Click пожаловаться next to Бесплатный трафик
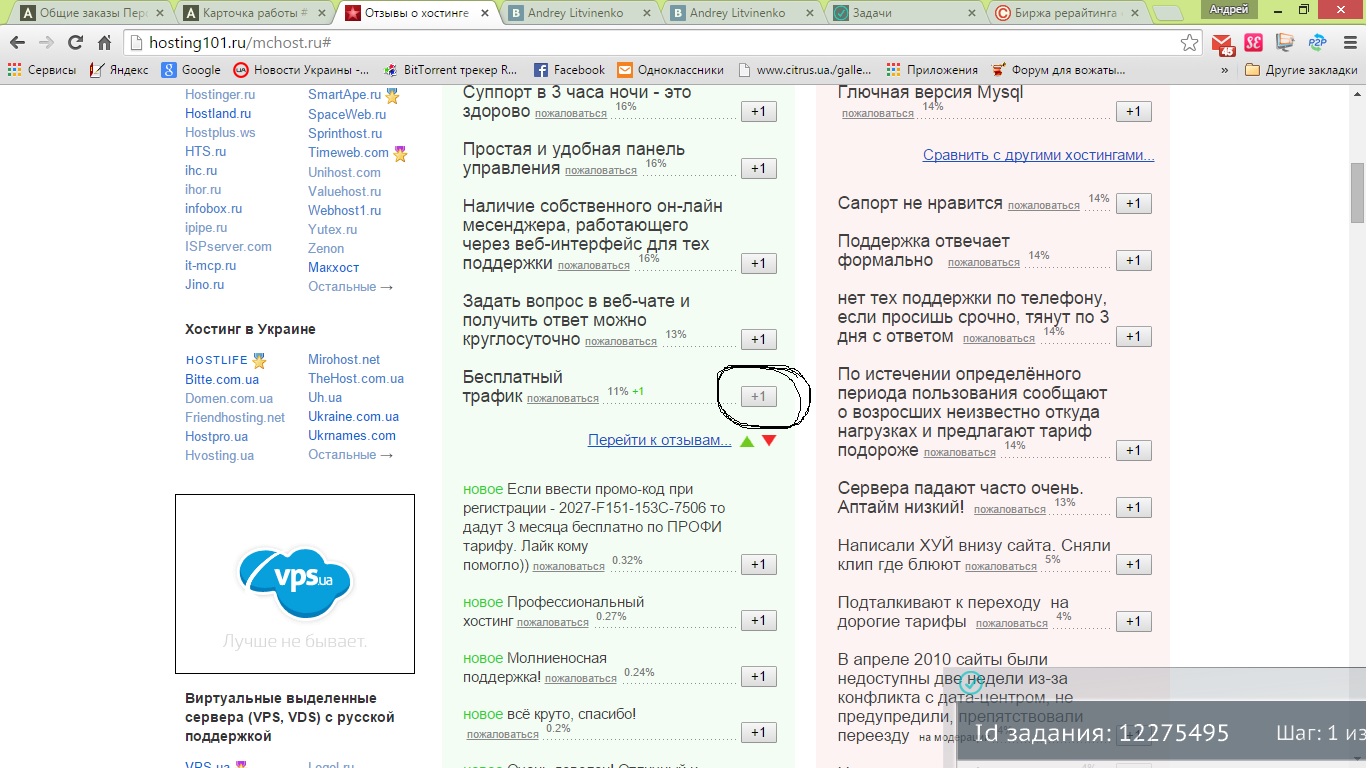1368x768 pixels. pyautogui.click(x=563, y=398)
